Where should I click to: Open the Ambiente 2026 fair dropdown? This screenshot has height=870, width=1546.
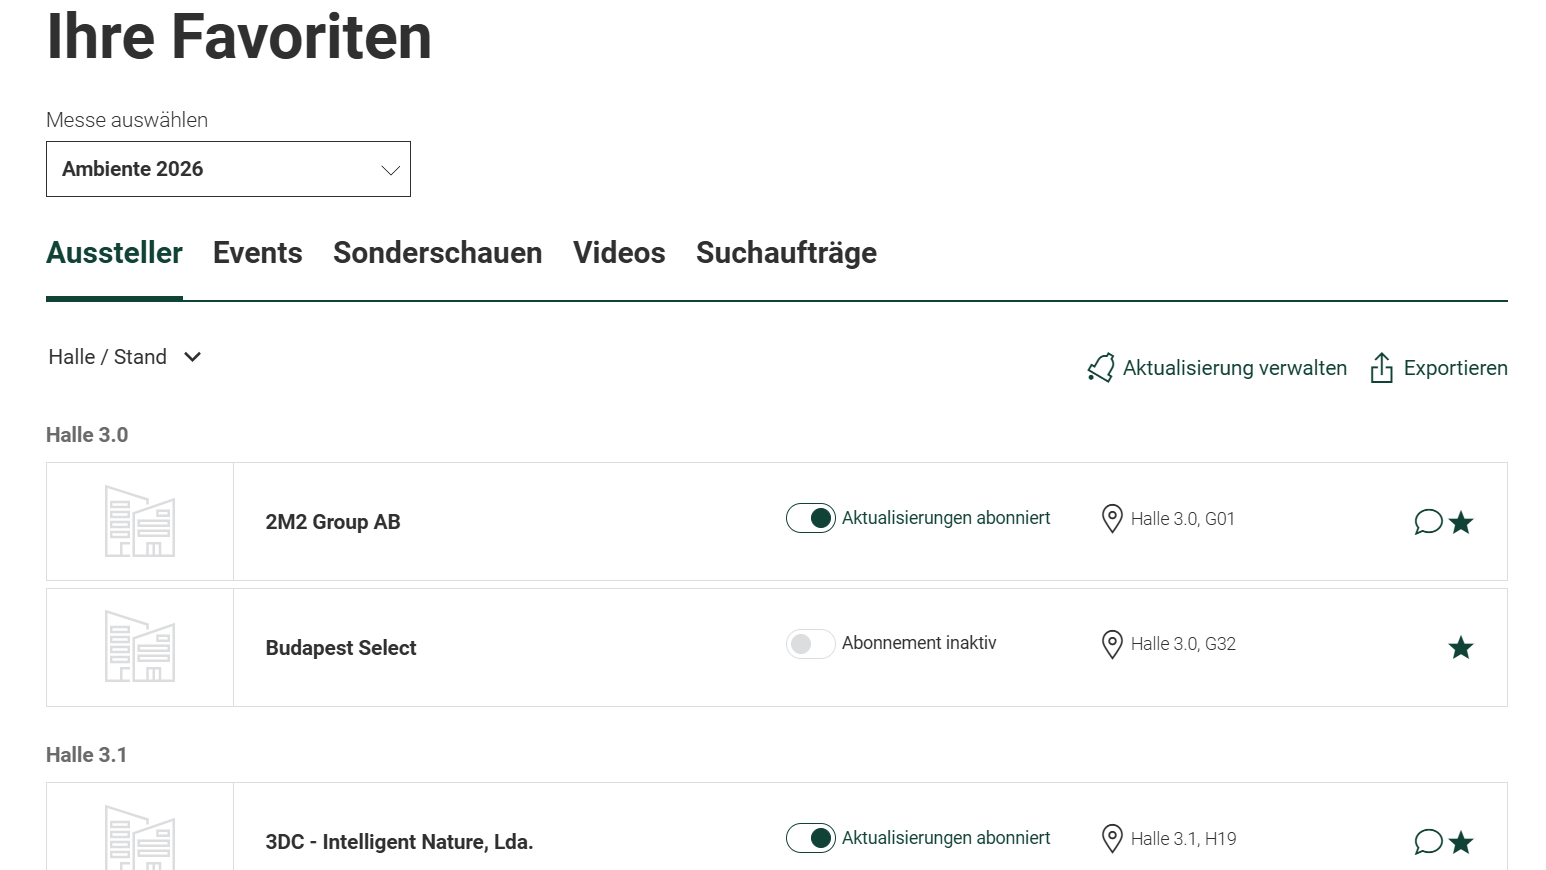click(228, 169)
